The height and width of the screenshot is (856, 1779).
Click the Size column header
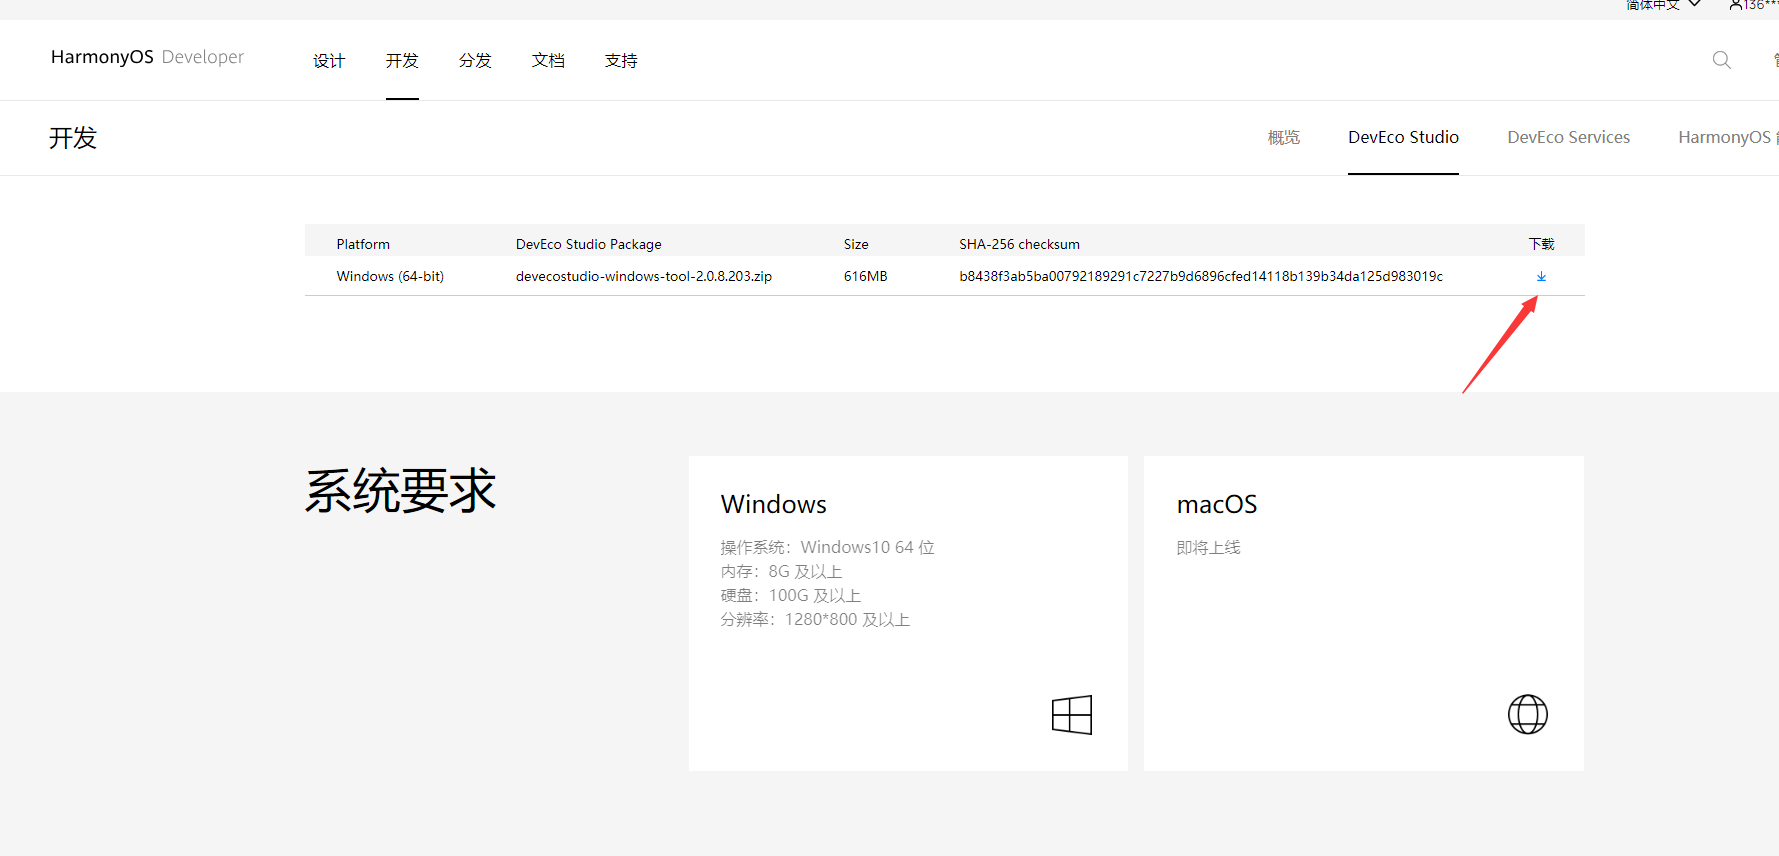856,244
